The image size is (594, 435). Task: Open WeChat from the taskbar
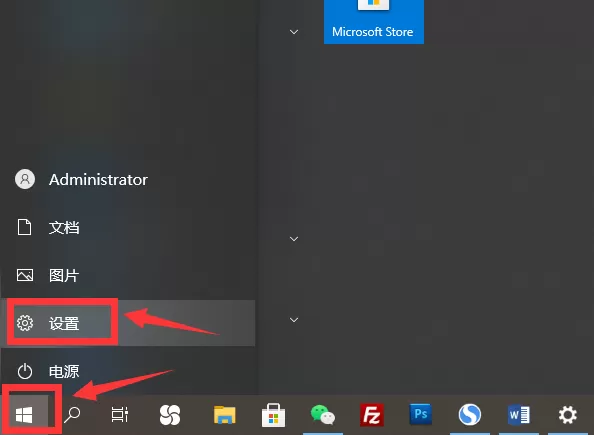tap(323, 415)
